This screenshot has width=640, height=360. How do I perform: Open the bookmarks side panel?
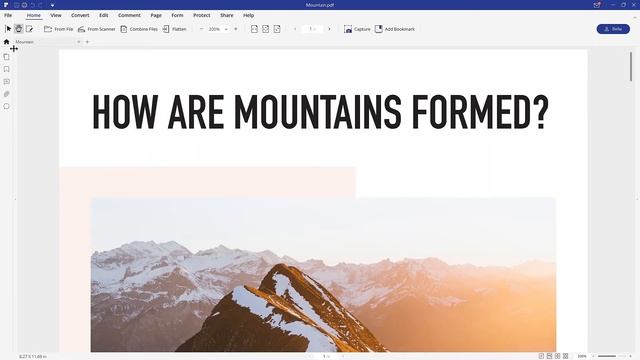click(7, 69)
